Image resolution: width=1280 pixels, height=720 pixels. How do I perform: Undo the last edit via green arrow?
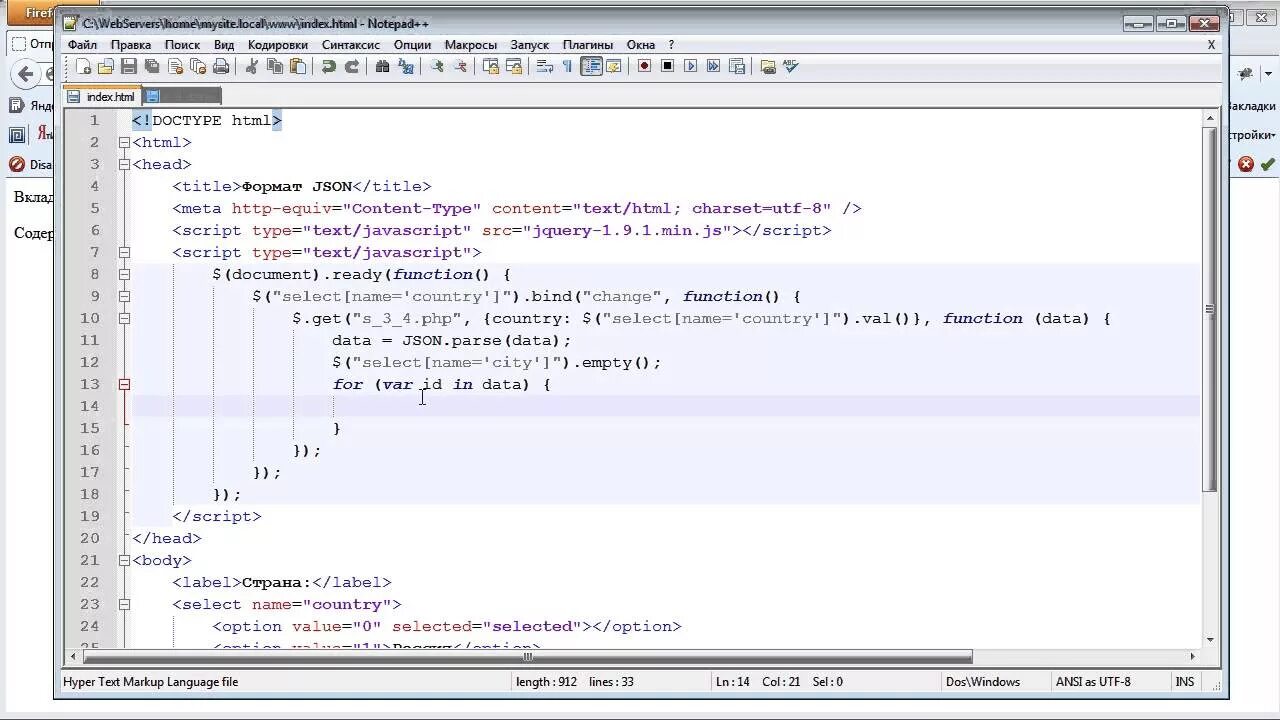pos(328,67)
